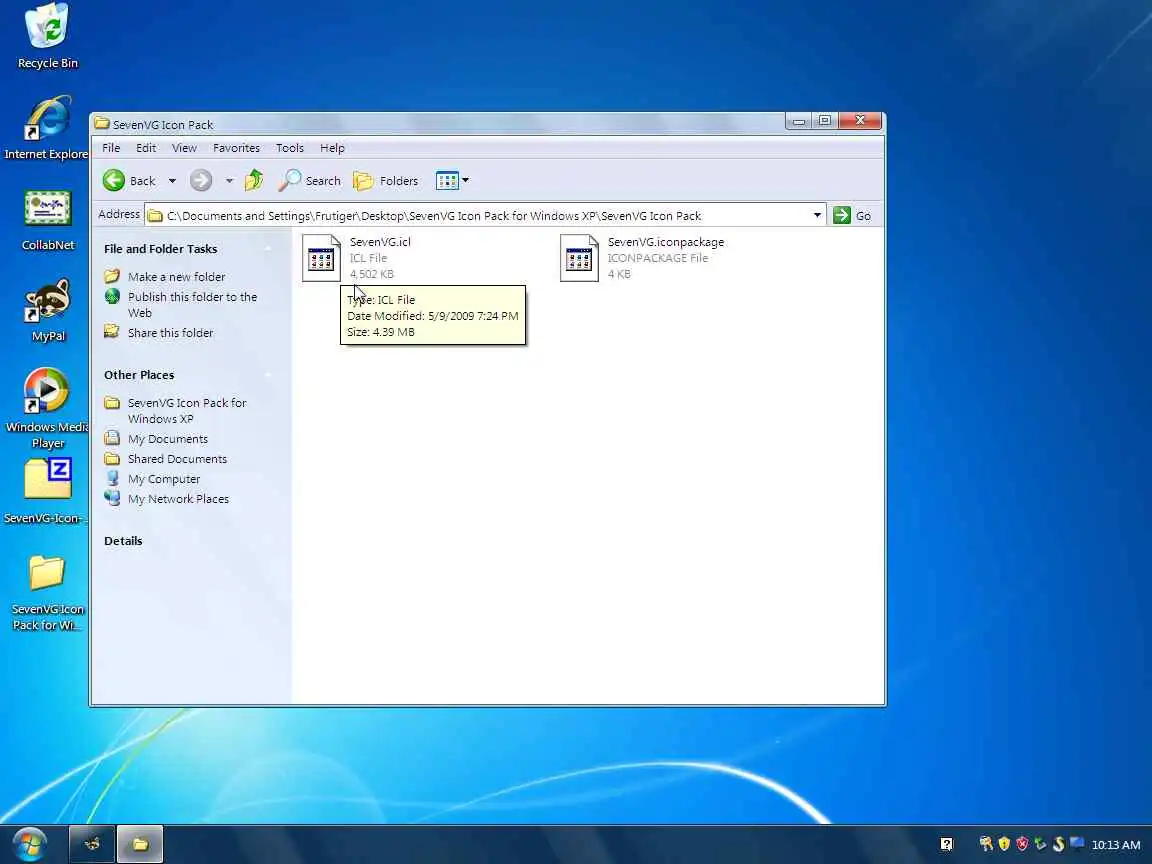
Task: Maximize the SevenVG Icon Pack window
Action: point(825,121)
